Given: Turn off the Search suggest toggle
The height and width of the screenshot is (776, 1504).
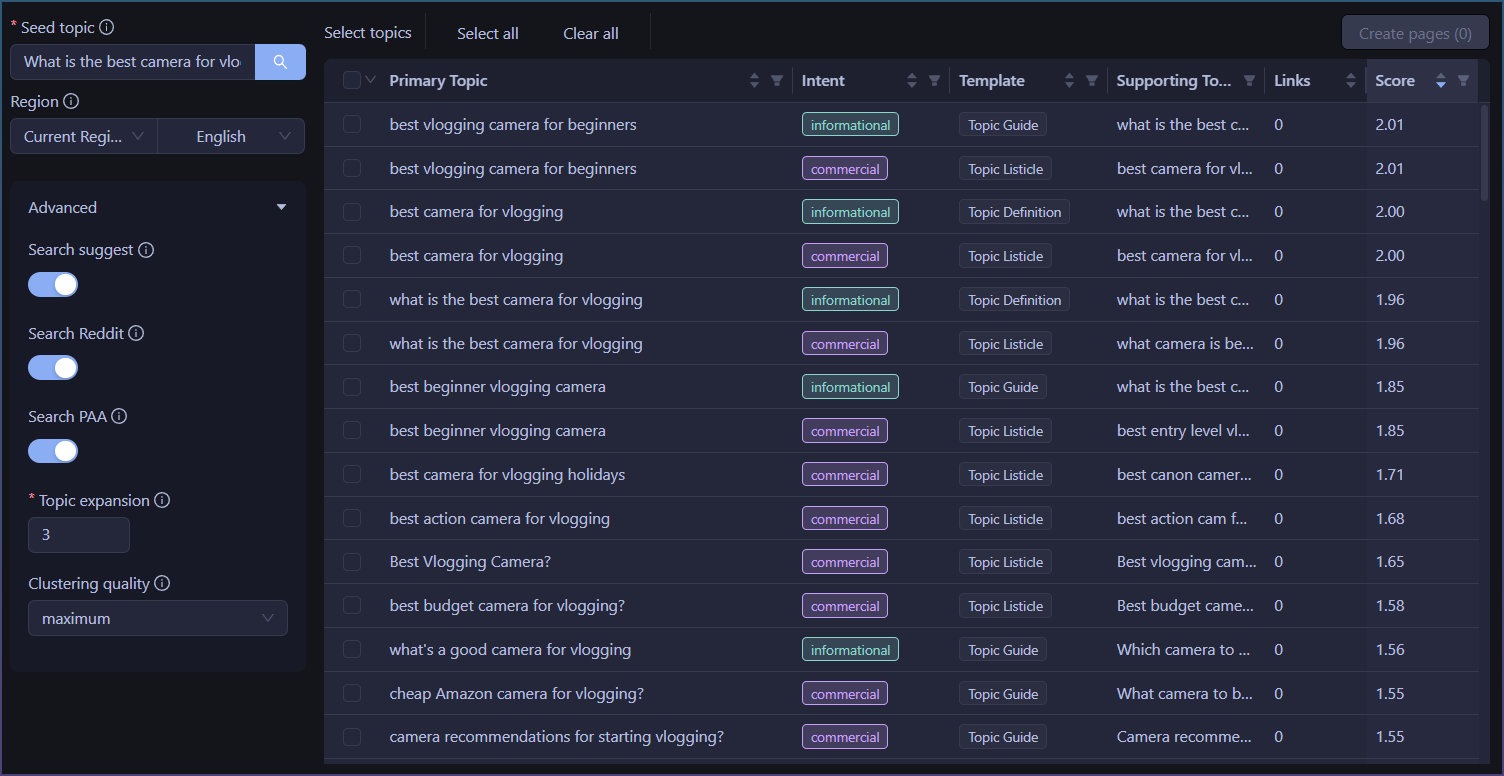Looking at the screenshot, I should [x=53, y=284].
